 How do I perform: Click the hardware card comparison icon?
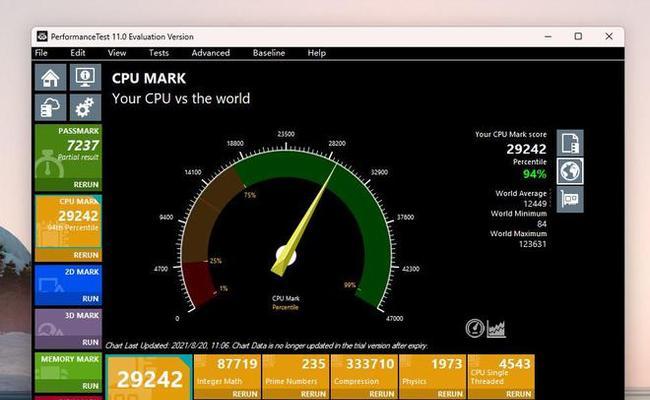tap(570, 199)
